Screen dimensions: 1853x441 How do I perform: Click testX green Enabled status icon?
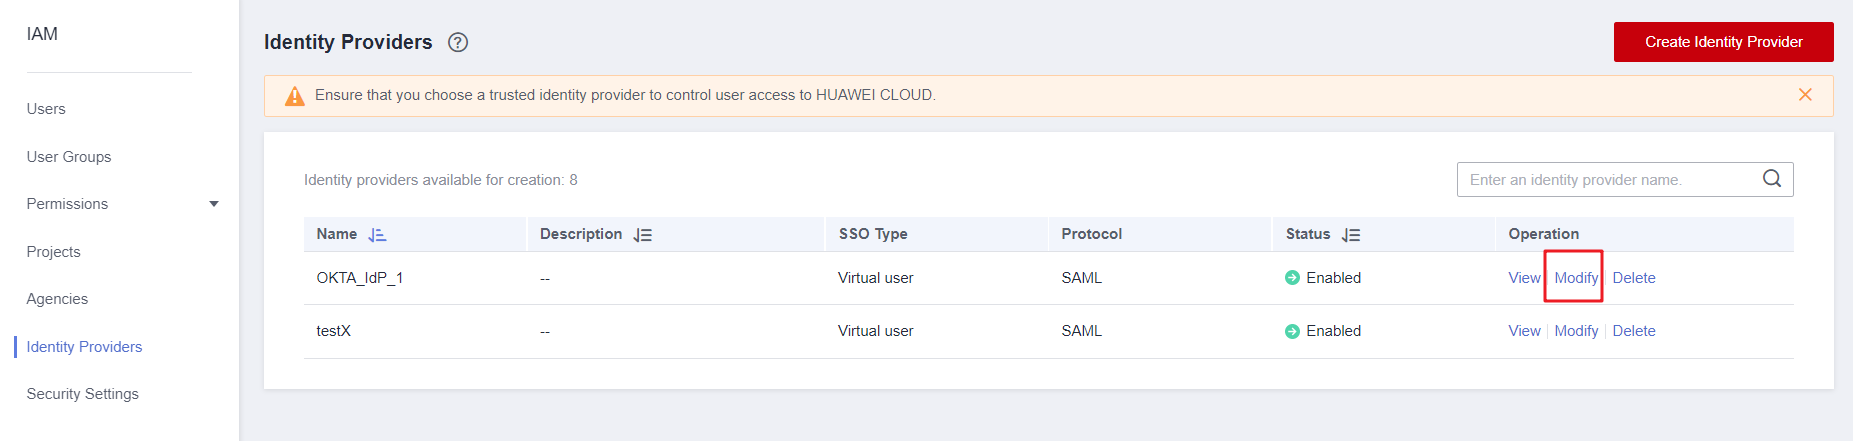[1292, 331]
